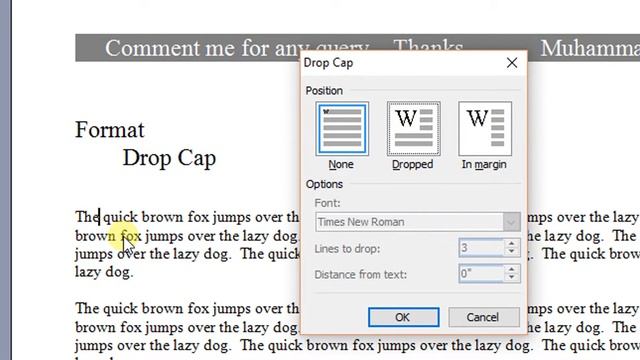640x360 pixels.
Task: Close the Drop Cap dialog window
Action: point(512,63)
